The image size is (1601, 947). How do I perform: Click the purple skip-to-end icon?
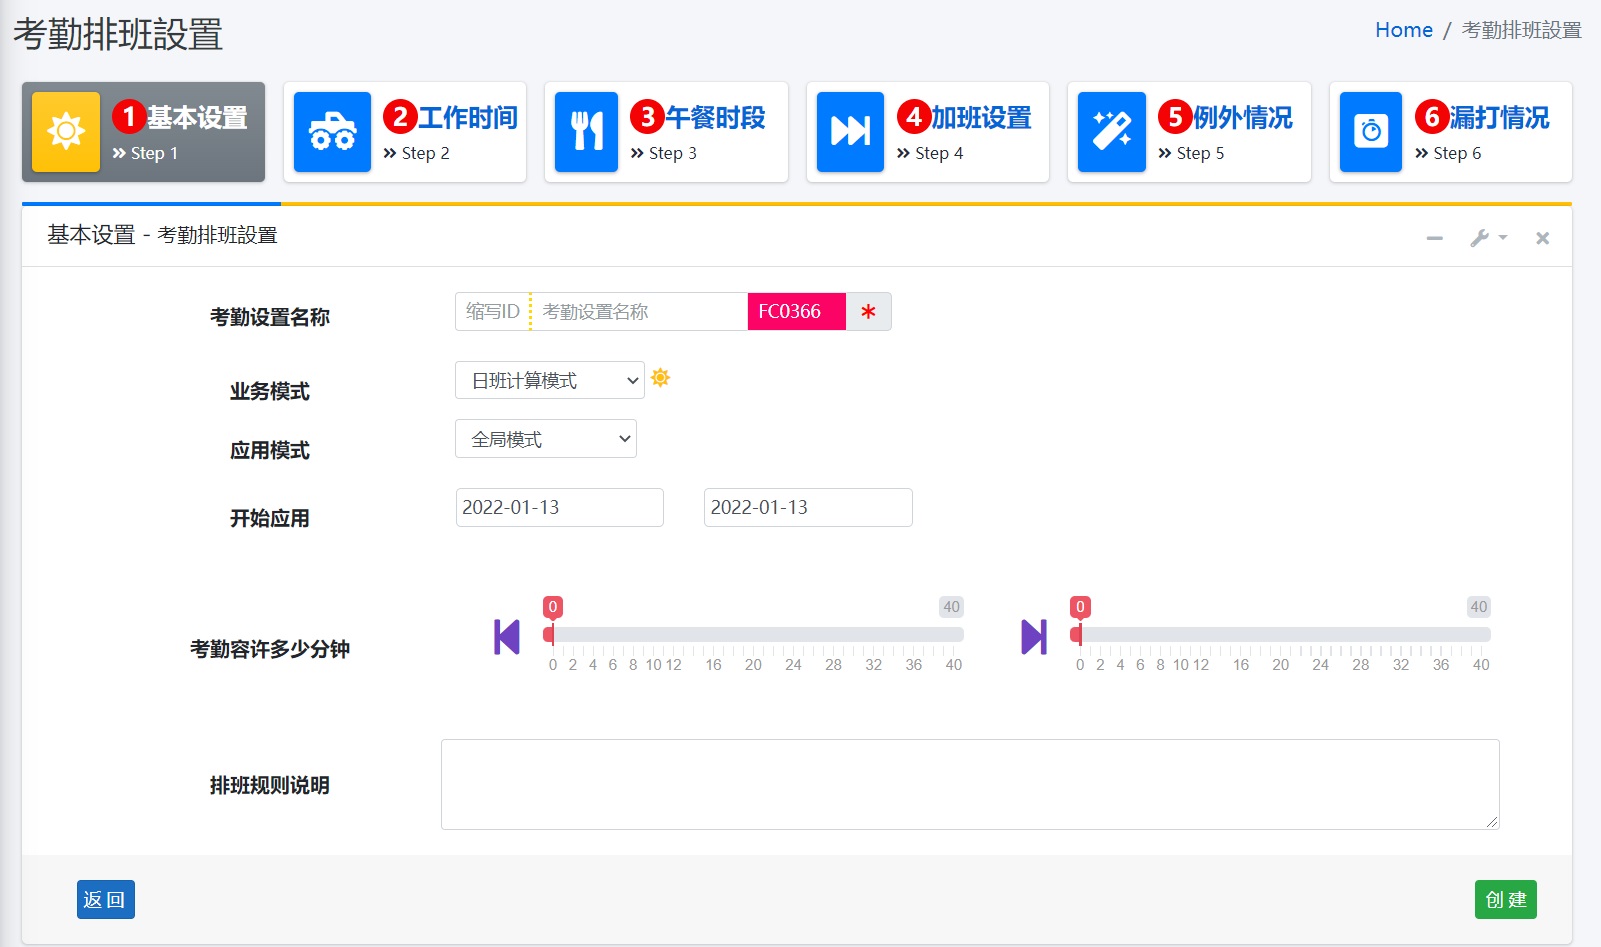(x=1033, y=637)
